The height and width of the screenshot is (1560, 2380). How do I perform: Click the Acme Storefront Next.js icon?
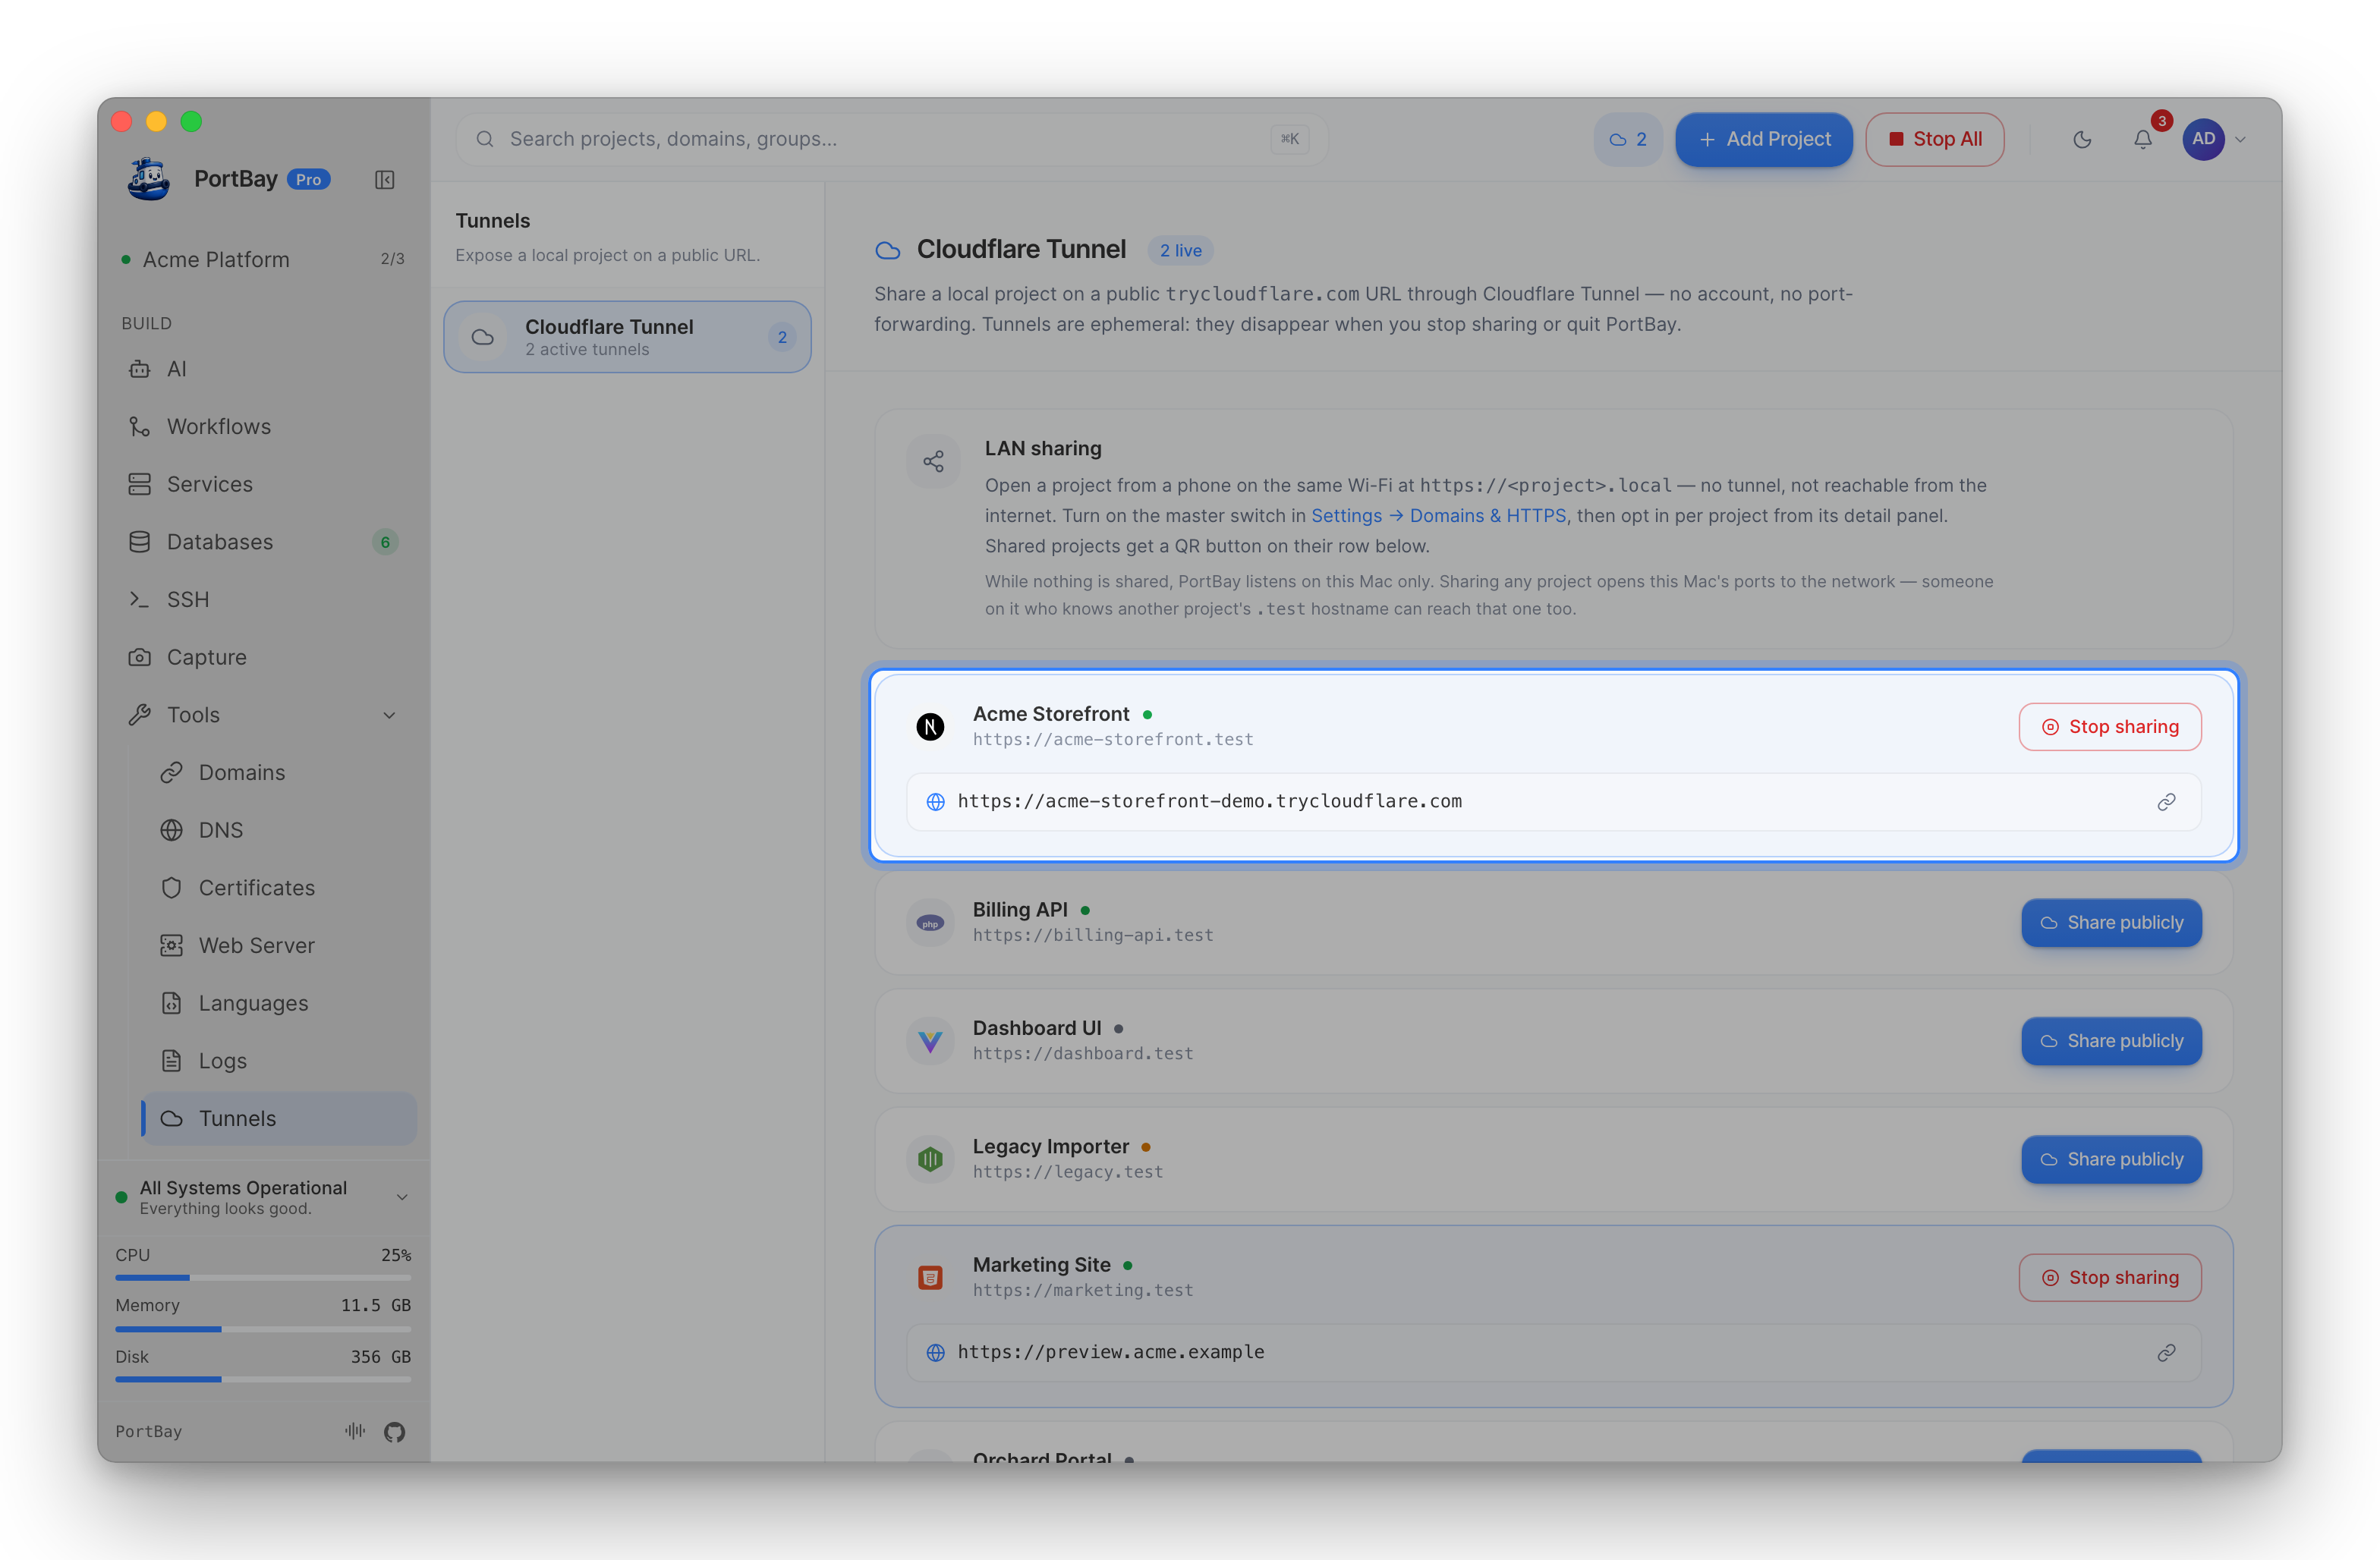coord(930,727)
